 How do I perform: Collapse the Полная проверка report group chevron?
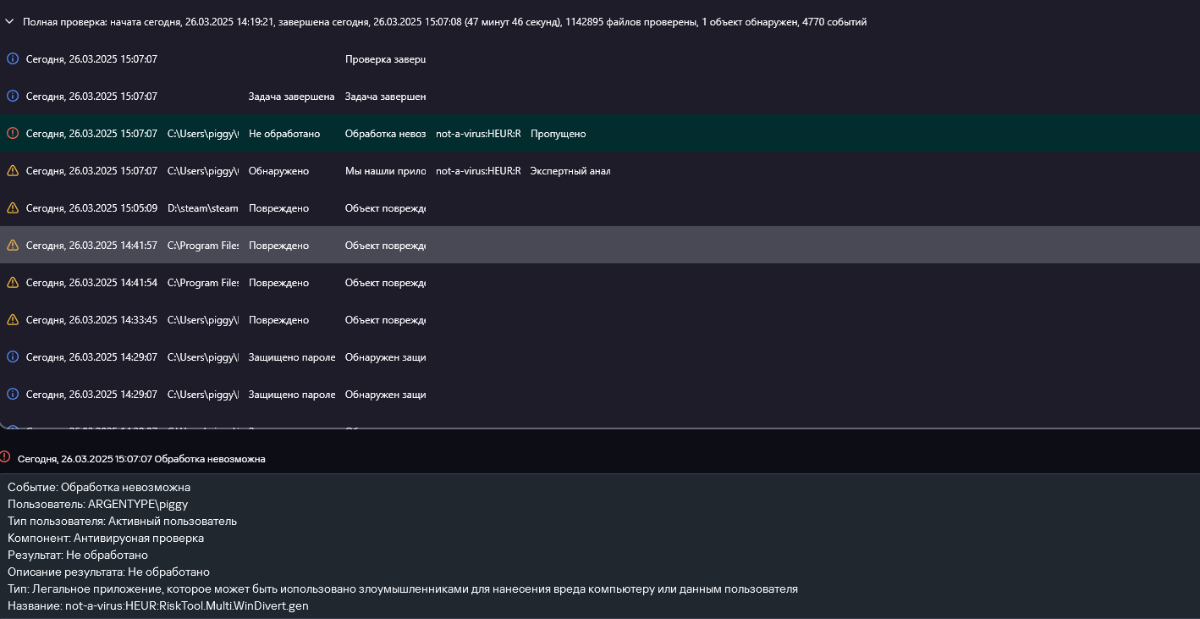(9, 21)
